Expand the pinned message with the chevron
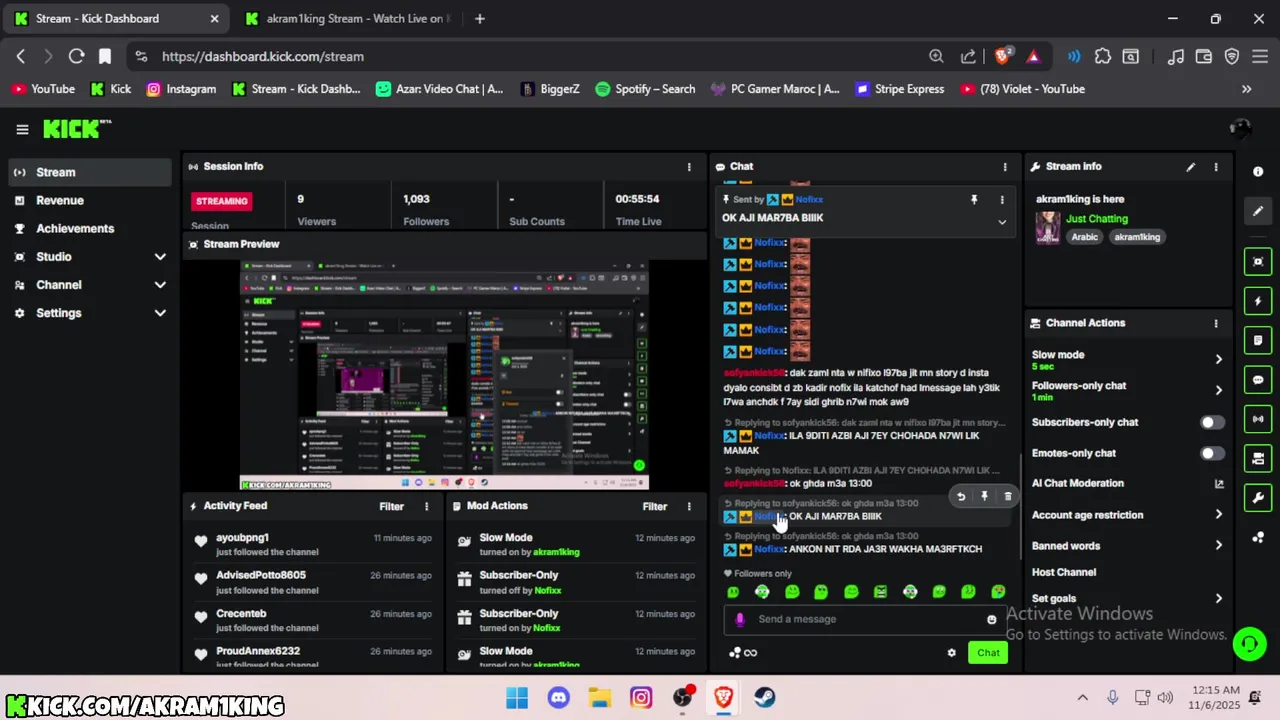 coord(1002,222)
